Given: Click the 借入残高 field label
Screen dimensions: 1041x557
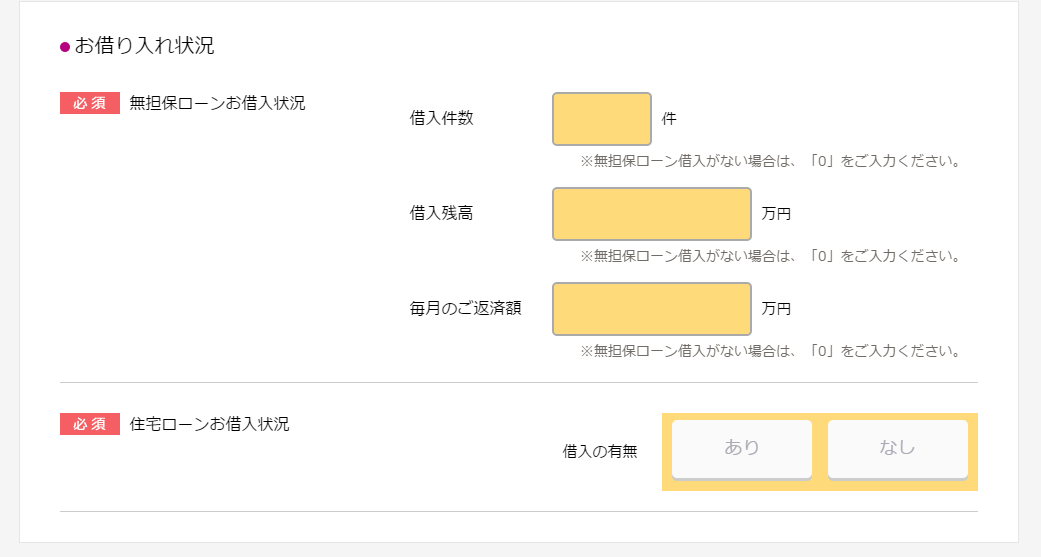Looking at the screenshot, I should tap(441, 213).
